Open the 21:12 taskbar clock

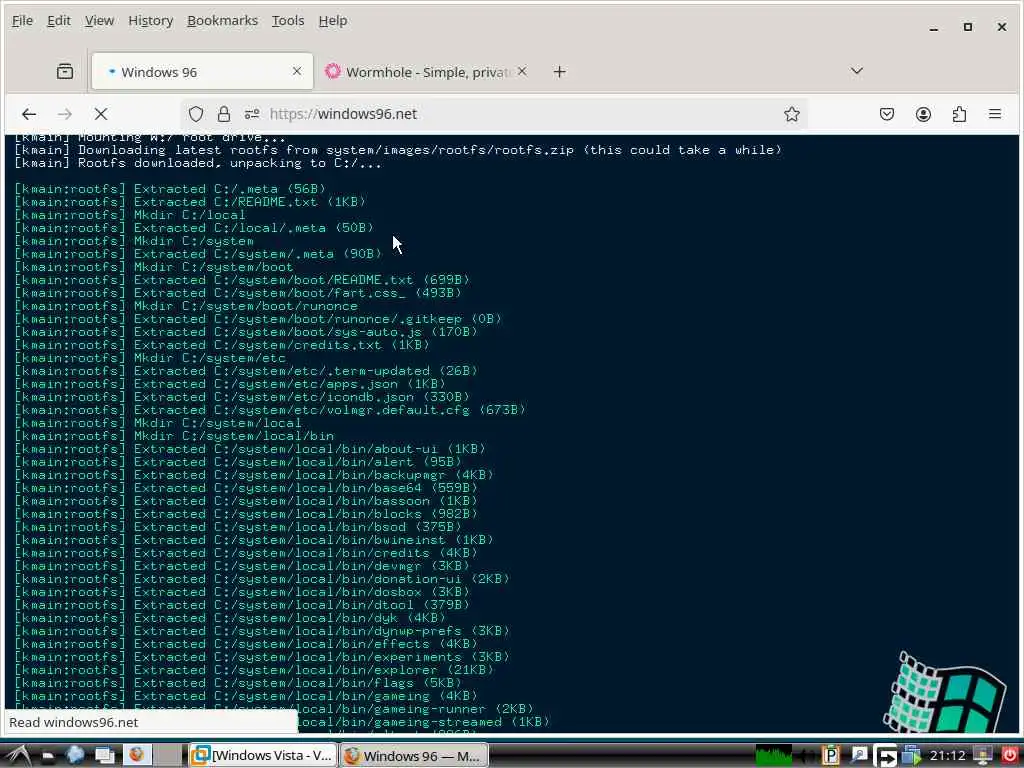(x=947, y=756)
